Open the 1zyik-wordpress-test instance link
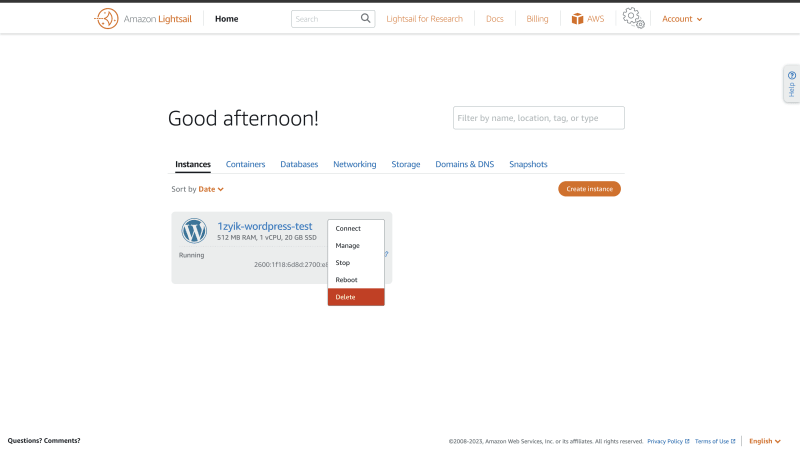 265,226
